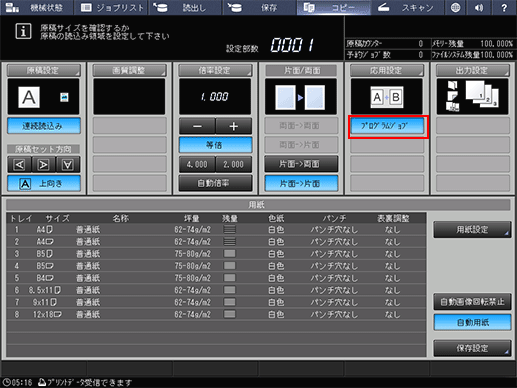
Task: Open the ジョブリスト tab
Action: tap(111, 8)
